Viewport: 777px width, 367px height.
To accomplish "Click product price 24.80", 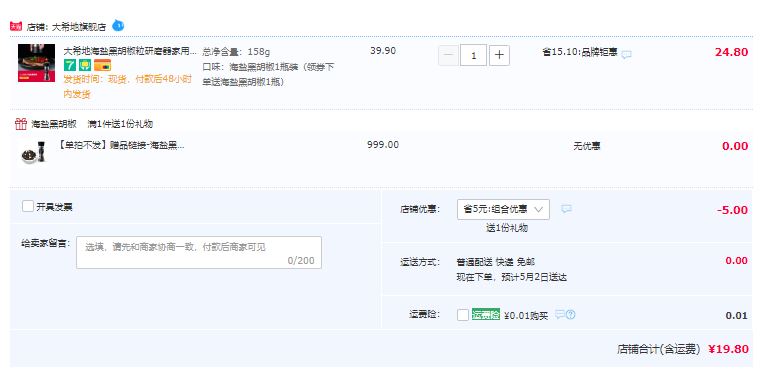I will 731,52.
